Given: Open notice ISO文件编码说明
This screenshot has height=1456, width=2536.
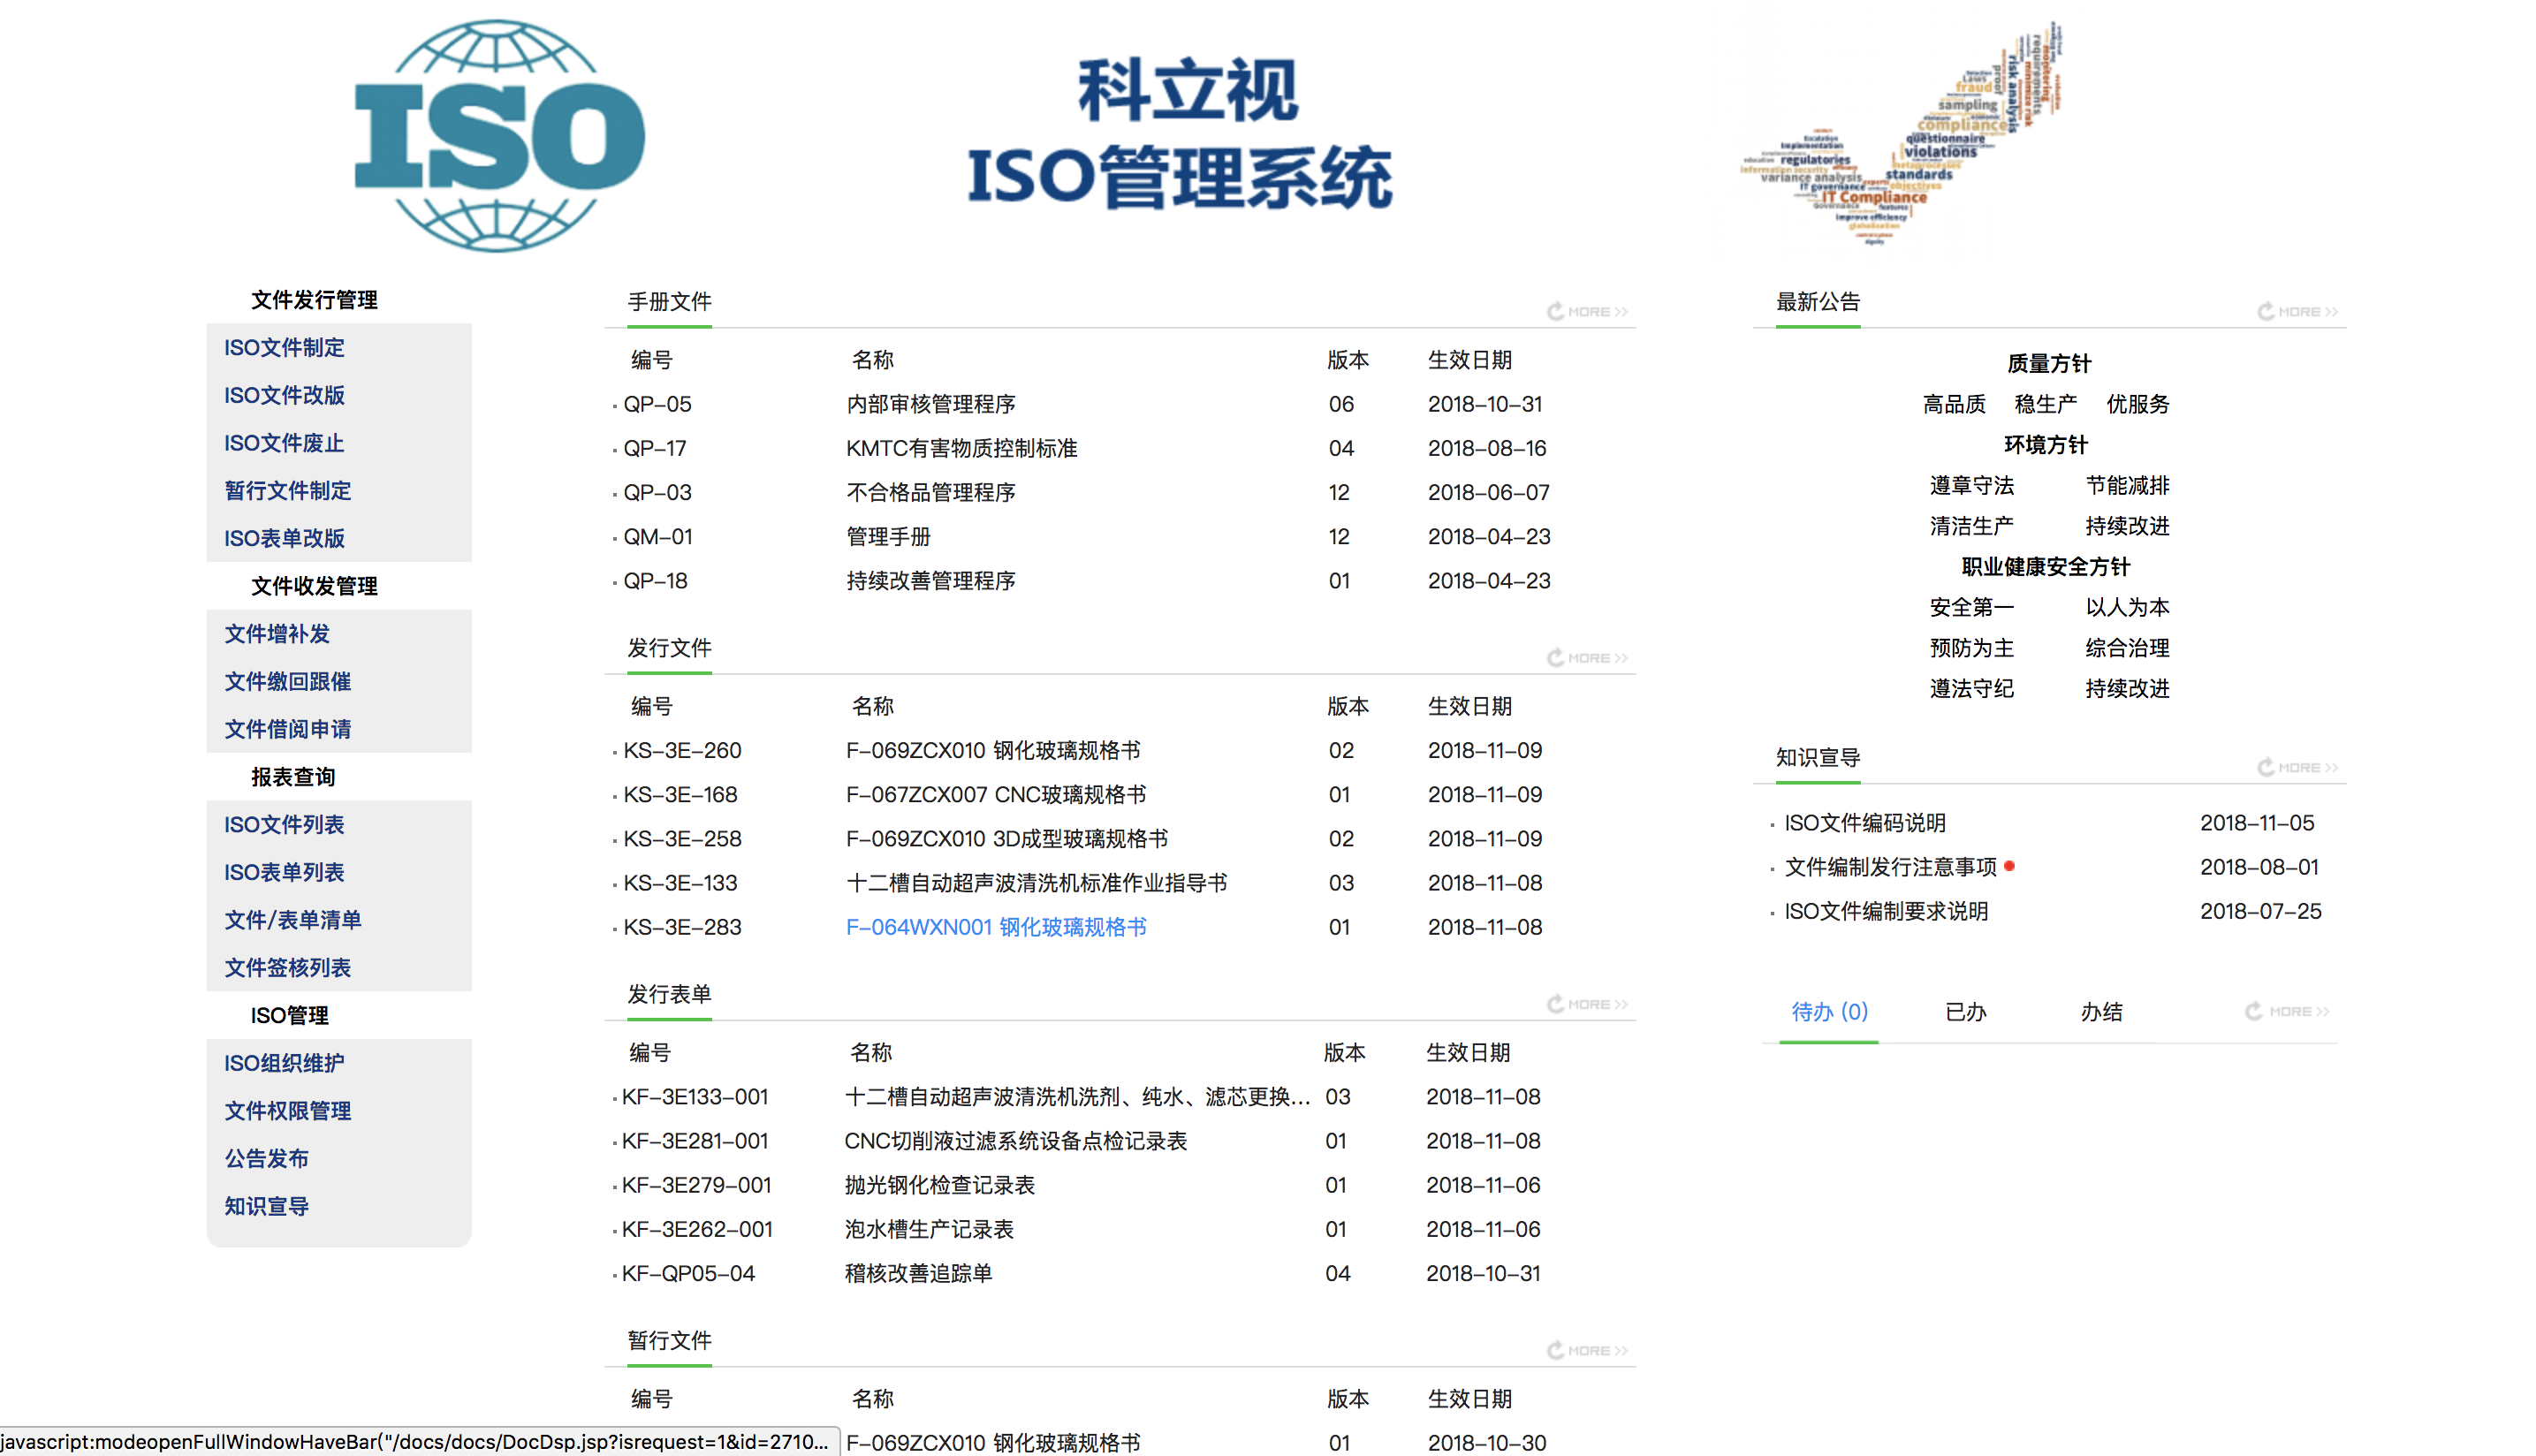Looking at the screenshot, I should pyautogui.click(x=1865, y=823).
